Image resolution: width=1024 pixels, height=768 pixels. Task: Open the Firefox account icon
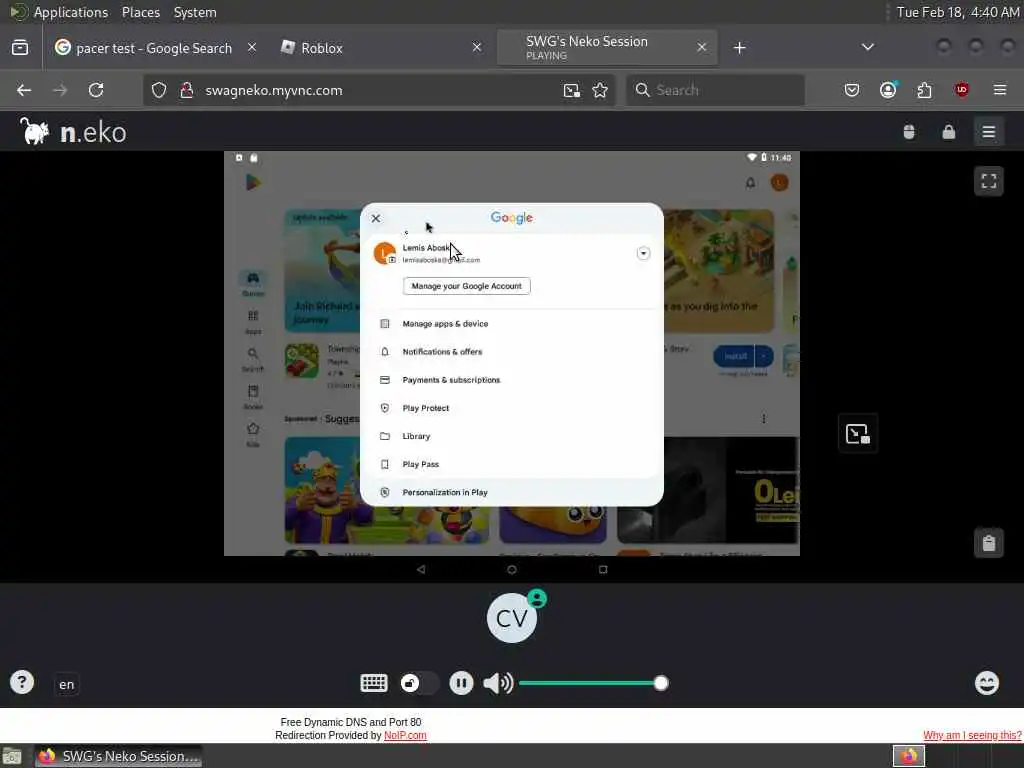tap(888, 90)
